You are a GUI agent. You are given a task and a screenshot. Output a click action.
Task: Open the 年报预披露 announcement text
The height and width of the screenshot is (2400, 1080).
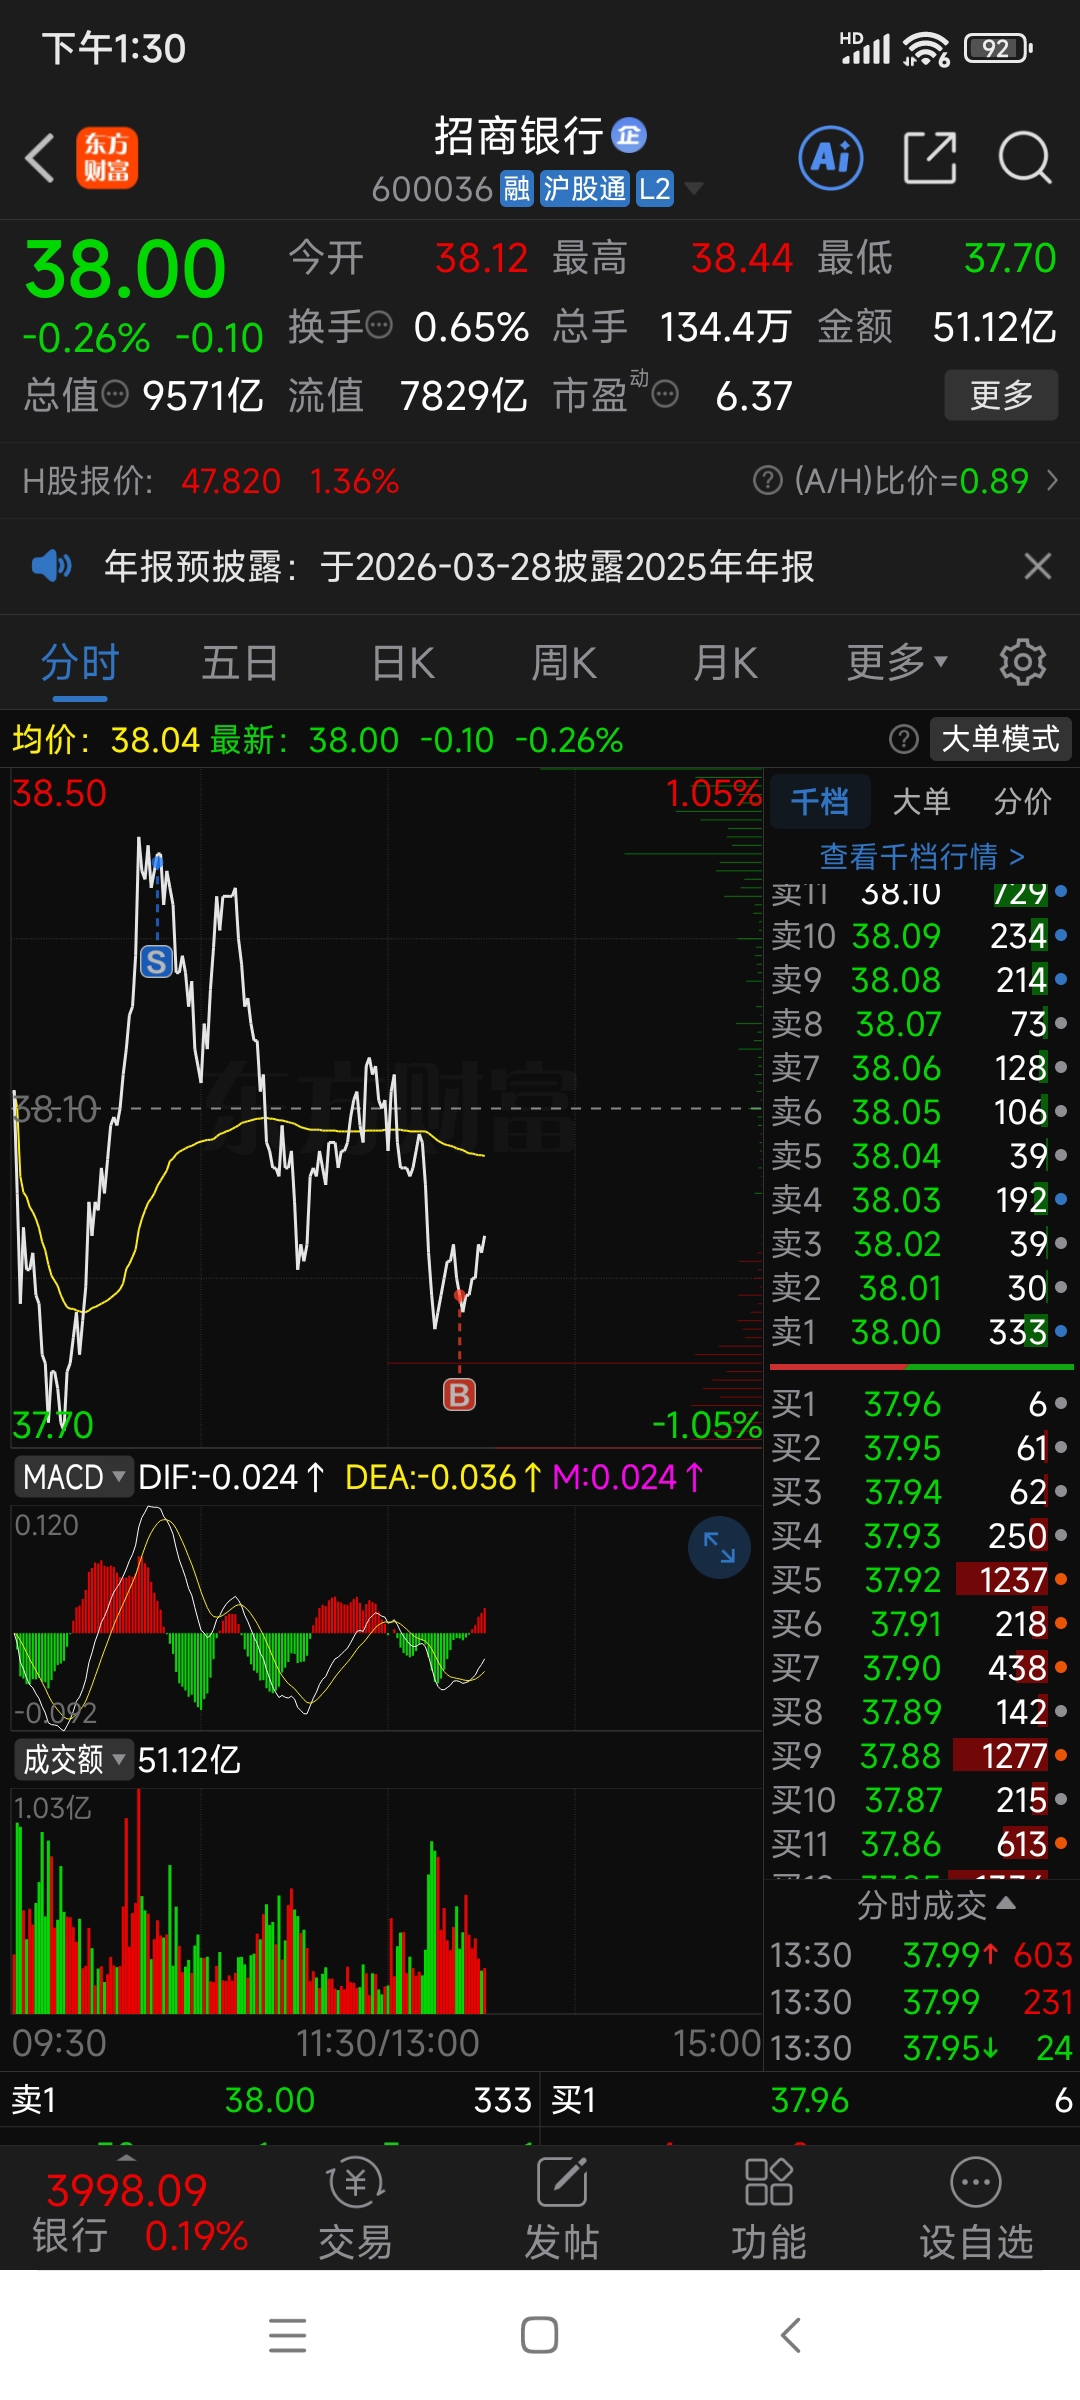(x=460, y=567)
